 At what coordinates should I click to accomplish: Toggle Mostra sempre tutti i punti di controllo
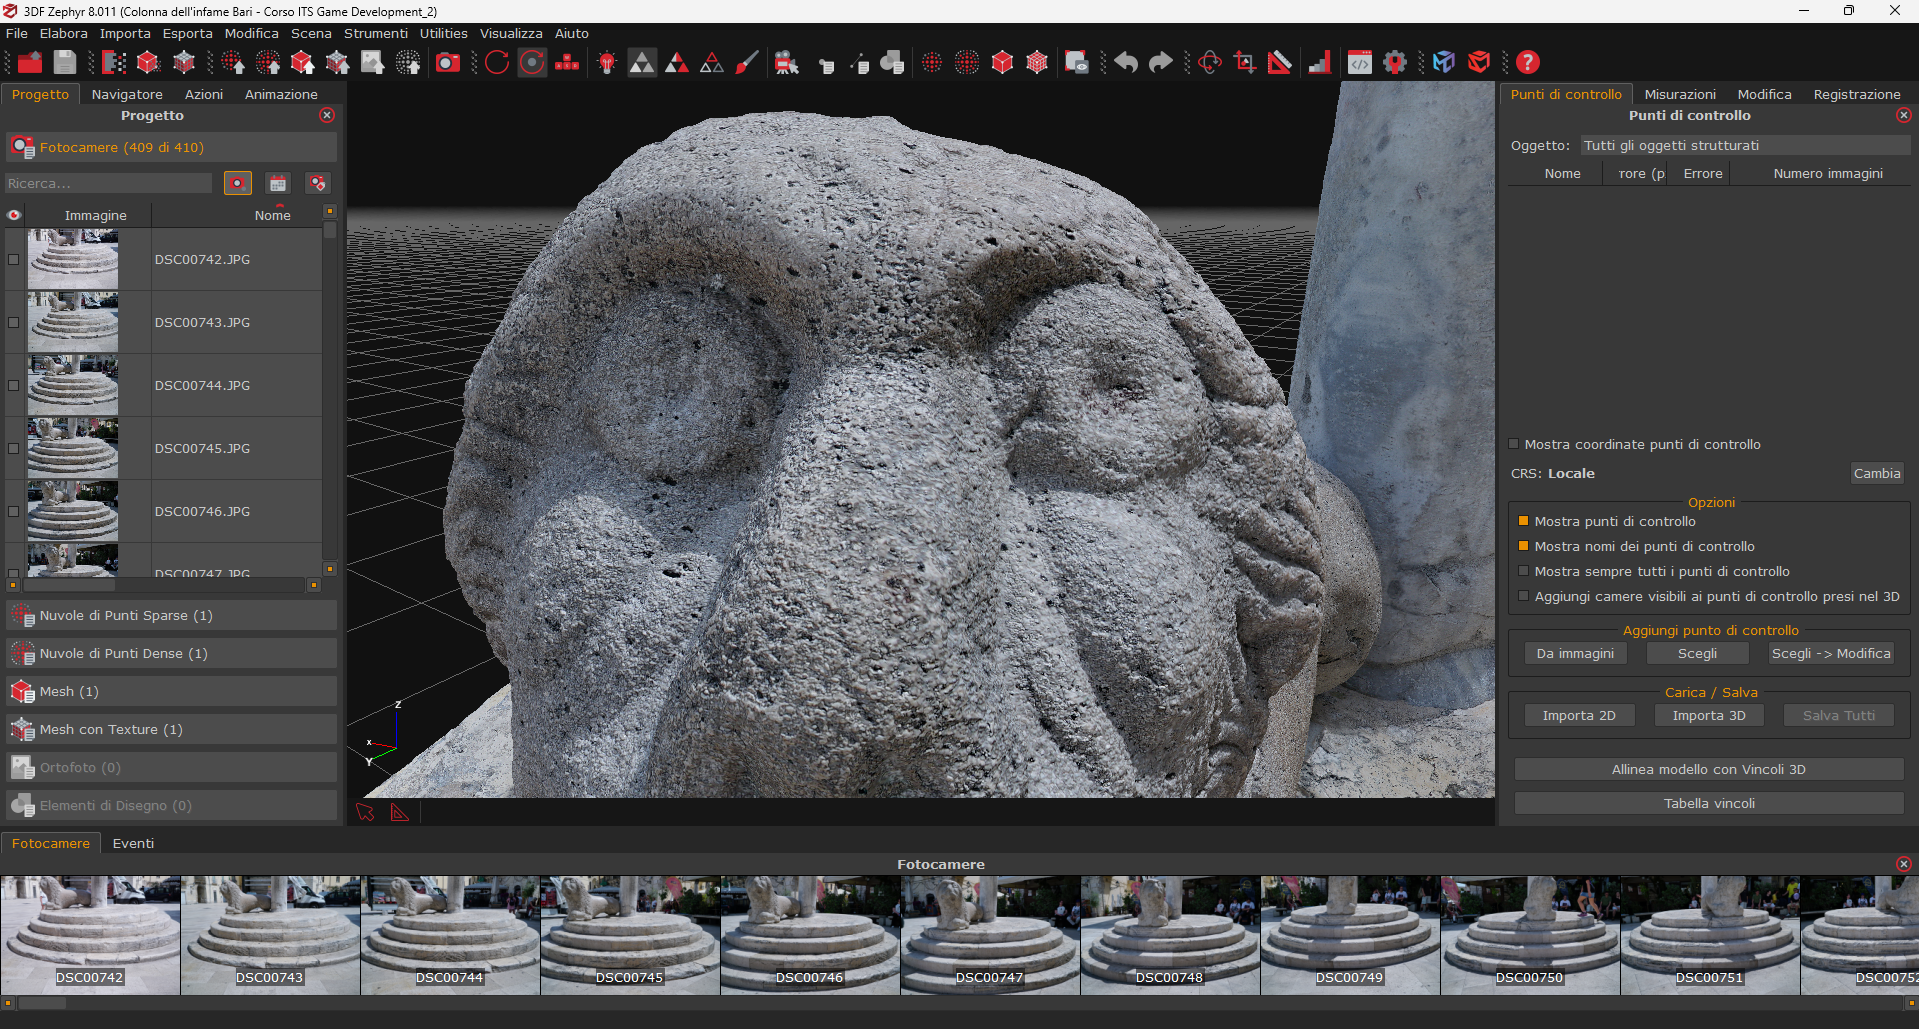(1524, 571)
